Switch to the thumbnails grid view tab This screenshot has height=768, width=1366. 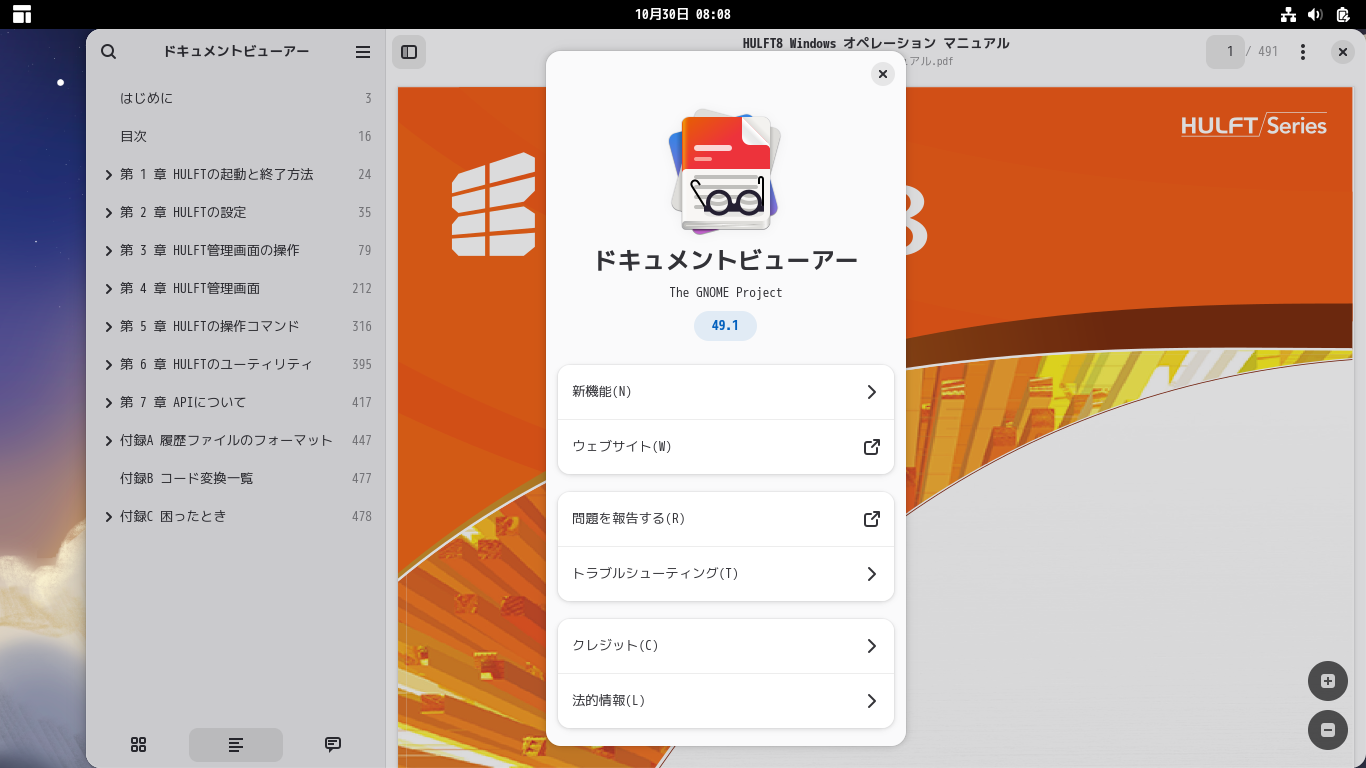[139, 745]
